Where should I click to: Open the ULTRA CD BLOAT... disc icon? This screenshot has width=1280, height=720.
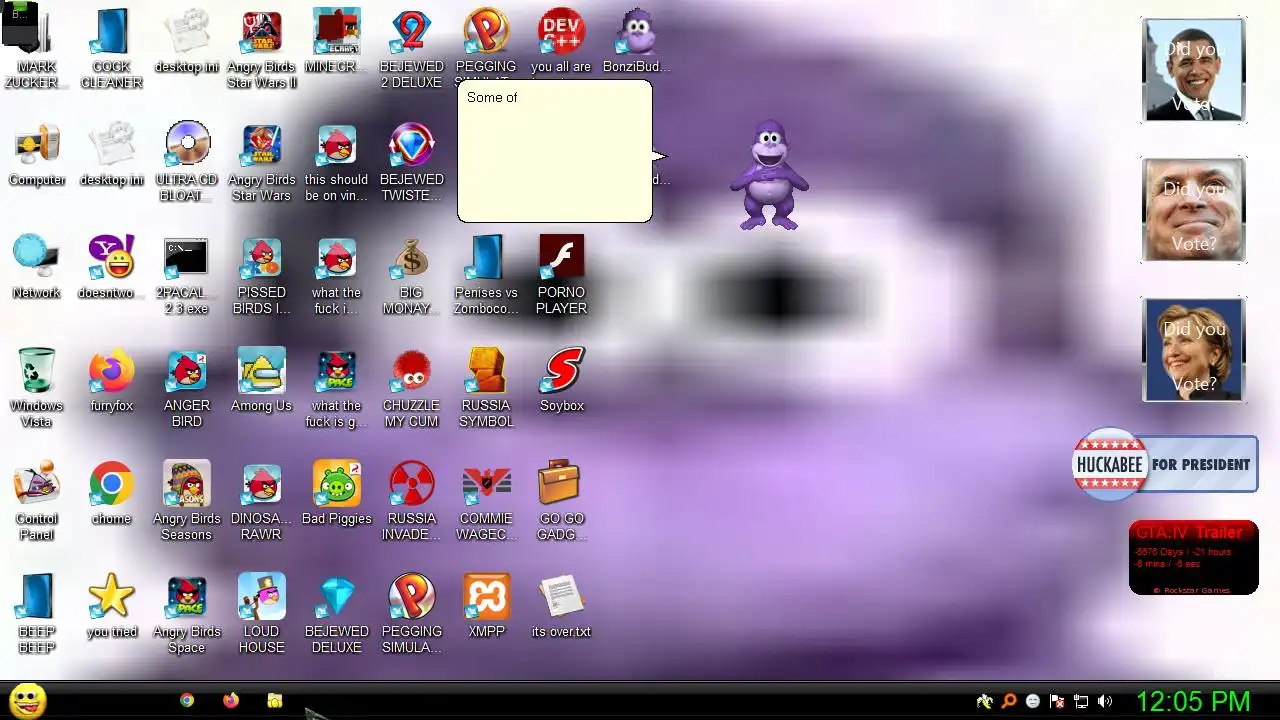[187, 162]
